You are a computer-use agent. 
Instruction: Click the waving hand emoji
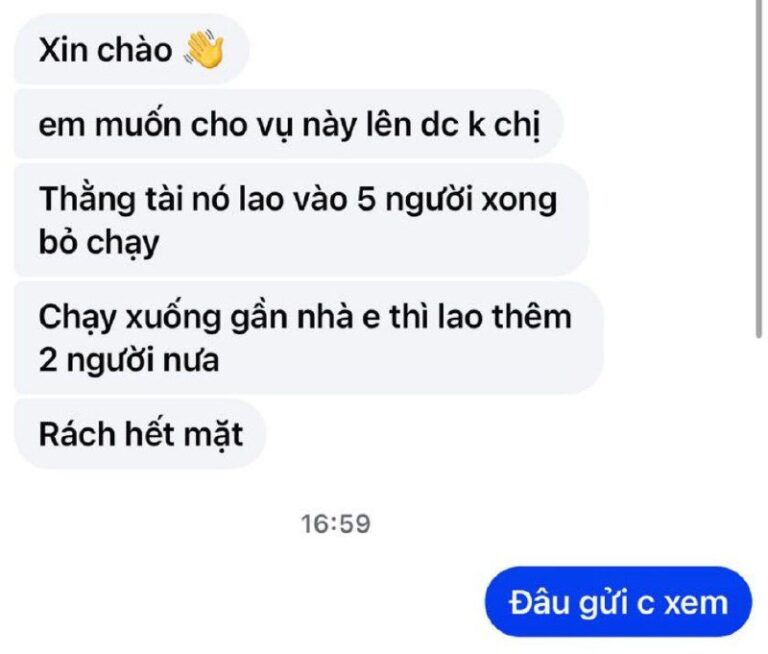pos(204,49)
